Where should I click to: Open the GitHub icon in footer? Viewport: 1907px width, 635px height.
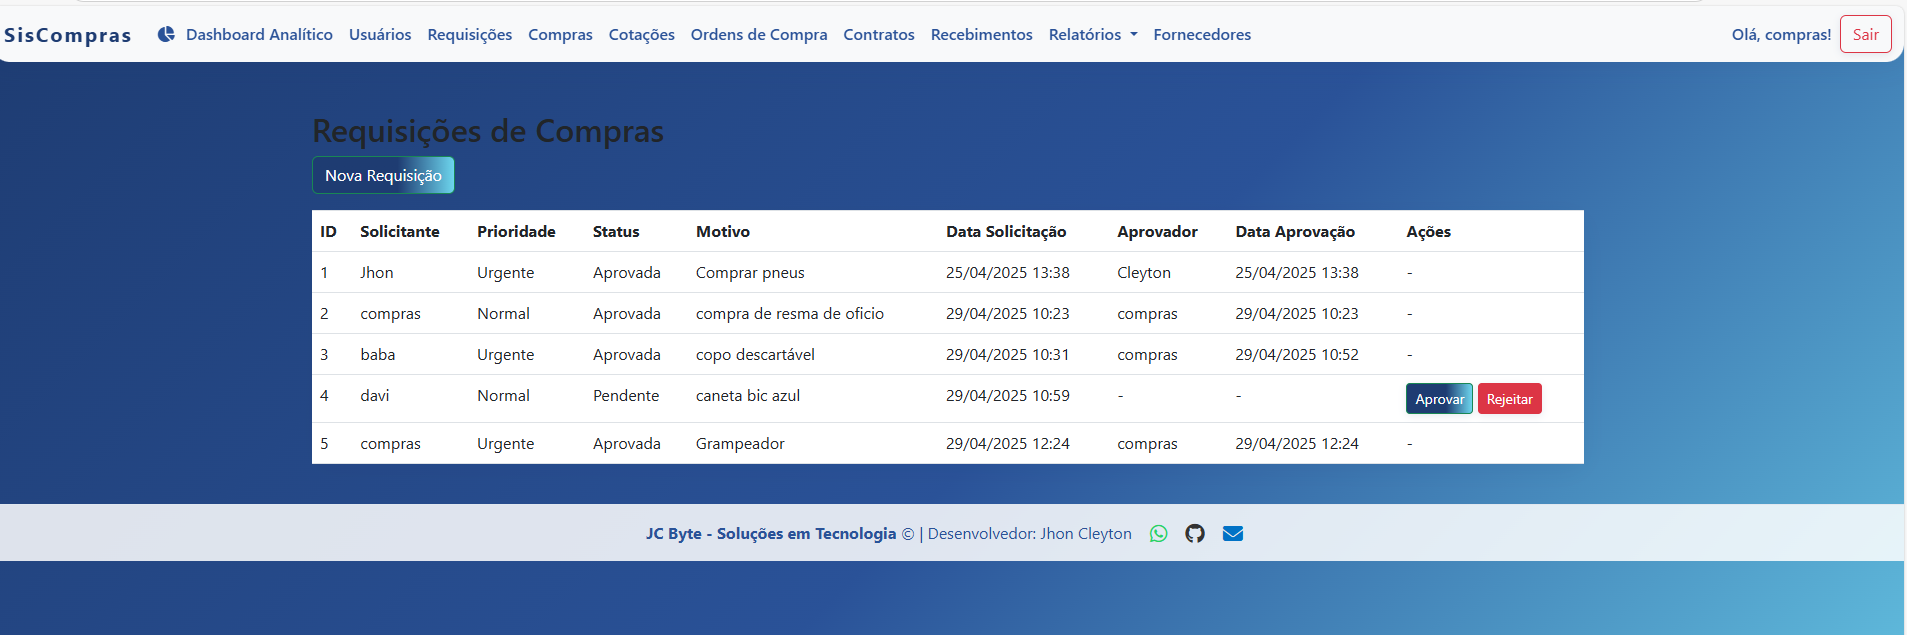tap(1195, 534)
